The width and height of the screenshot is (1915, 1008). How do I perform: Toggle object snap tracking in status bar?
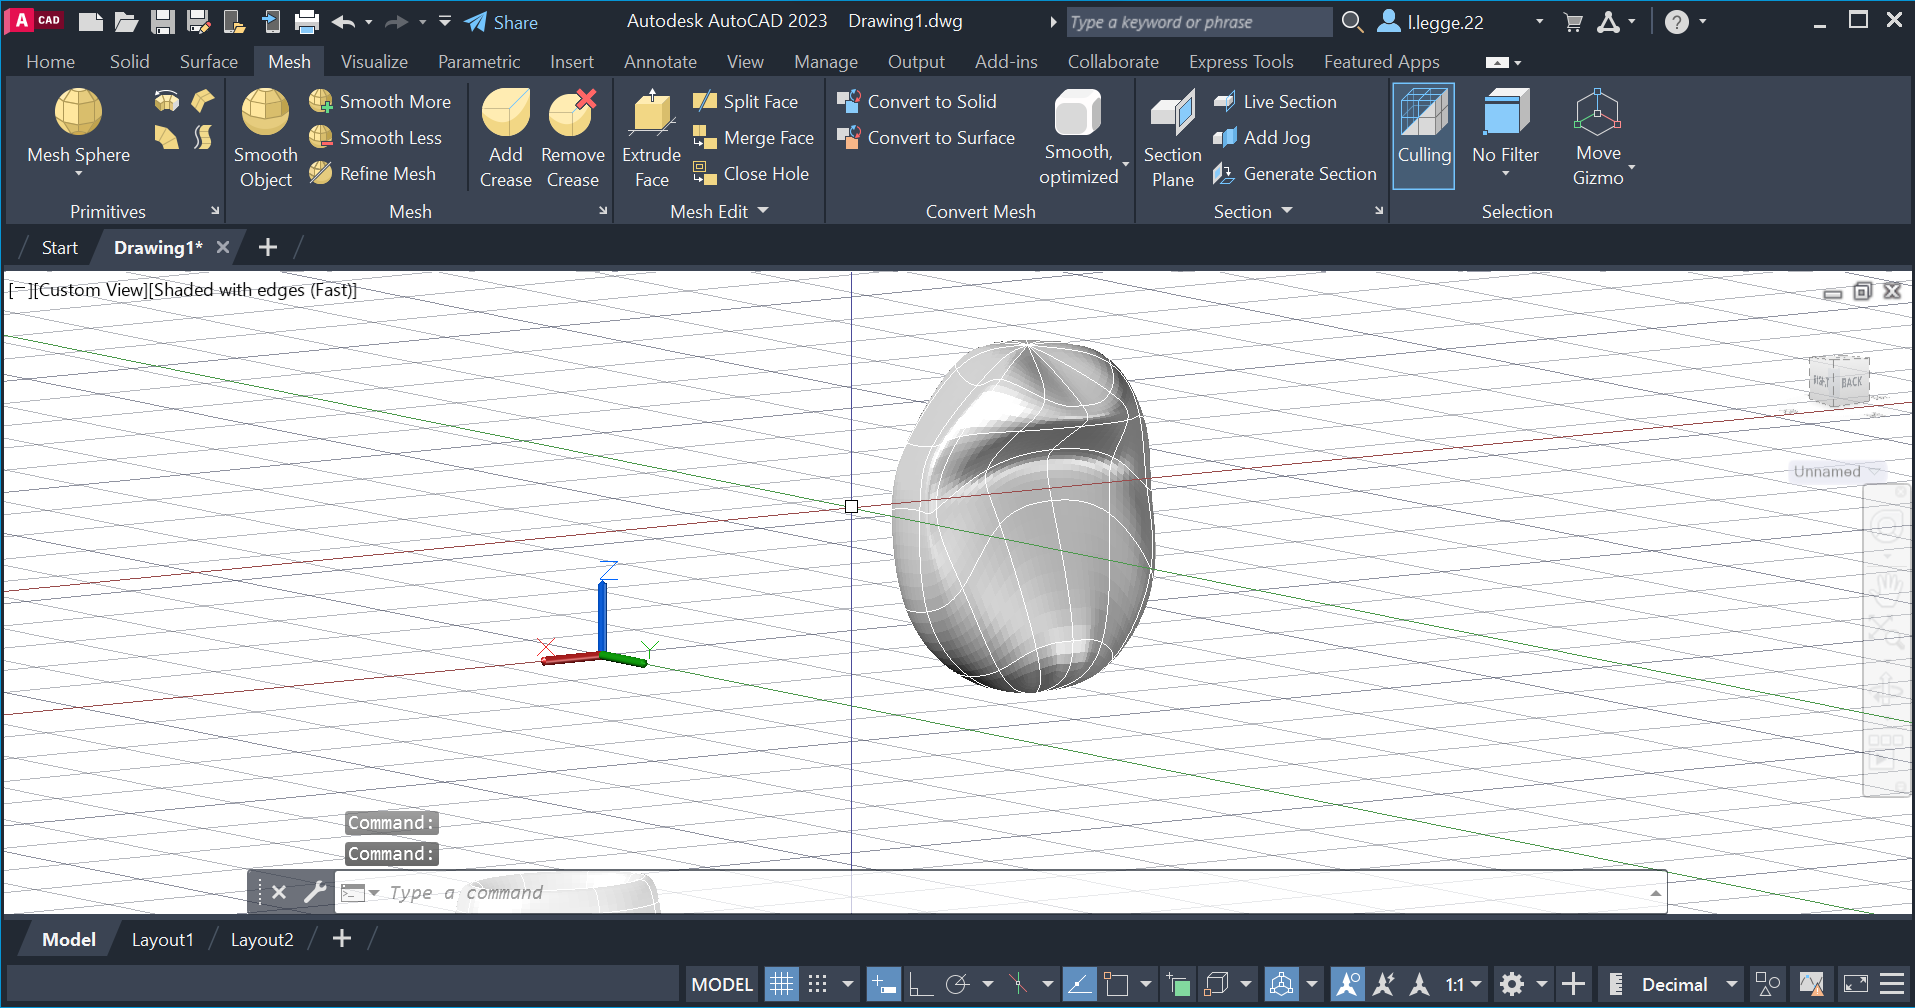1078,984
